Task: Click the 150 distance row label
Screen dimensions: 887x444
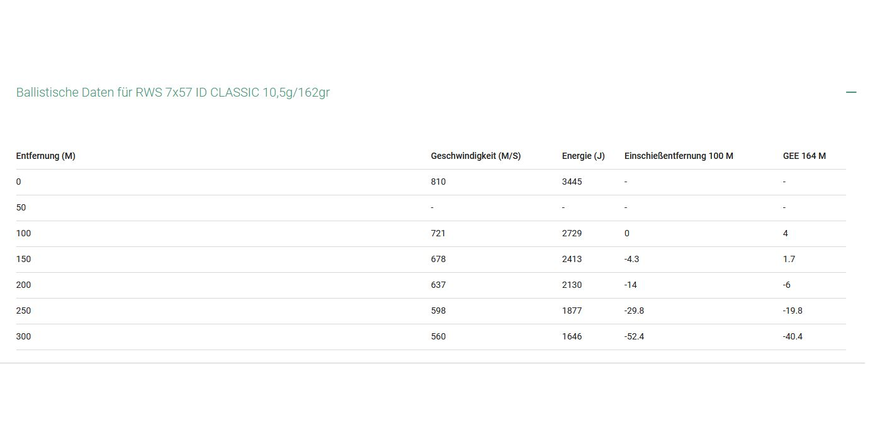Action: (x=24, y=259)
